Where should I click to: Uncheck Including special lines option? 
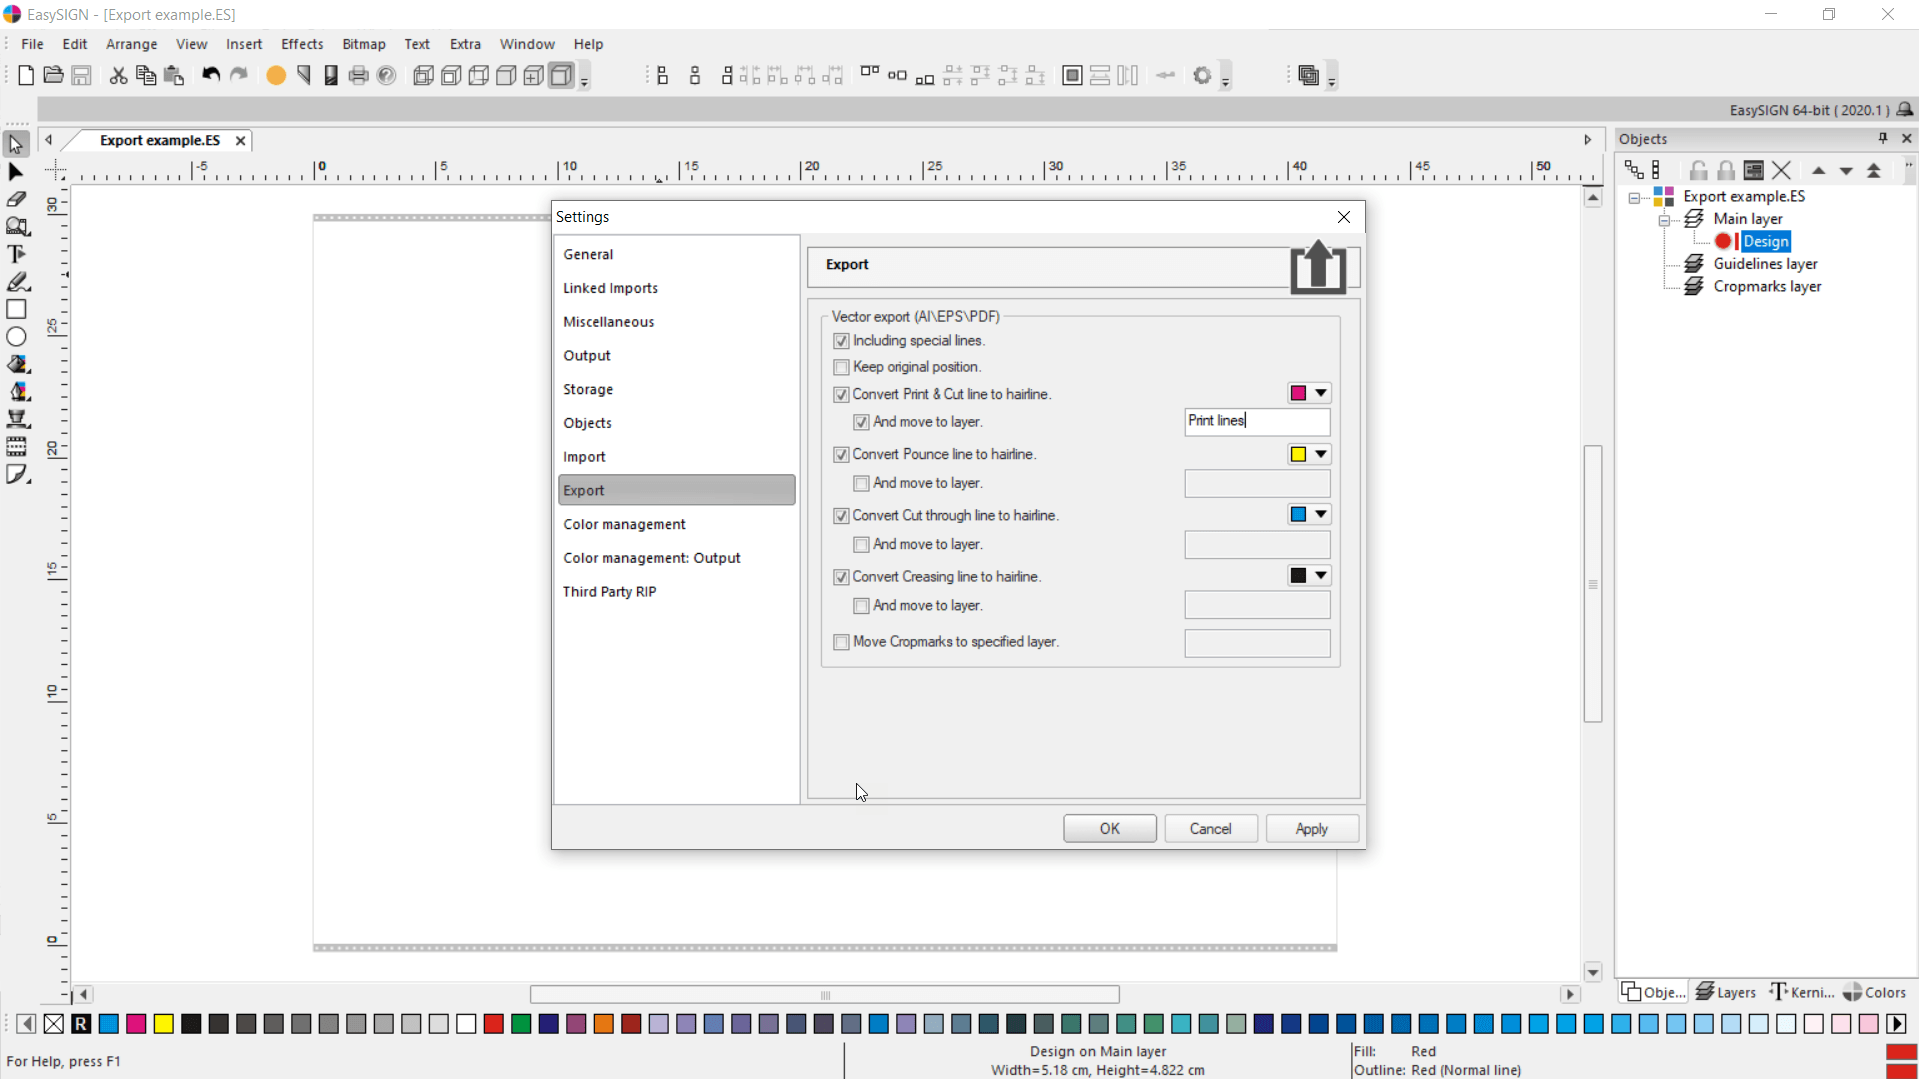[841, 341]
